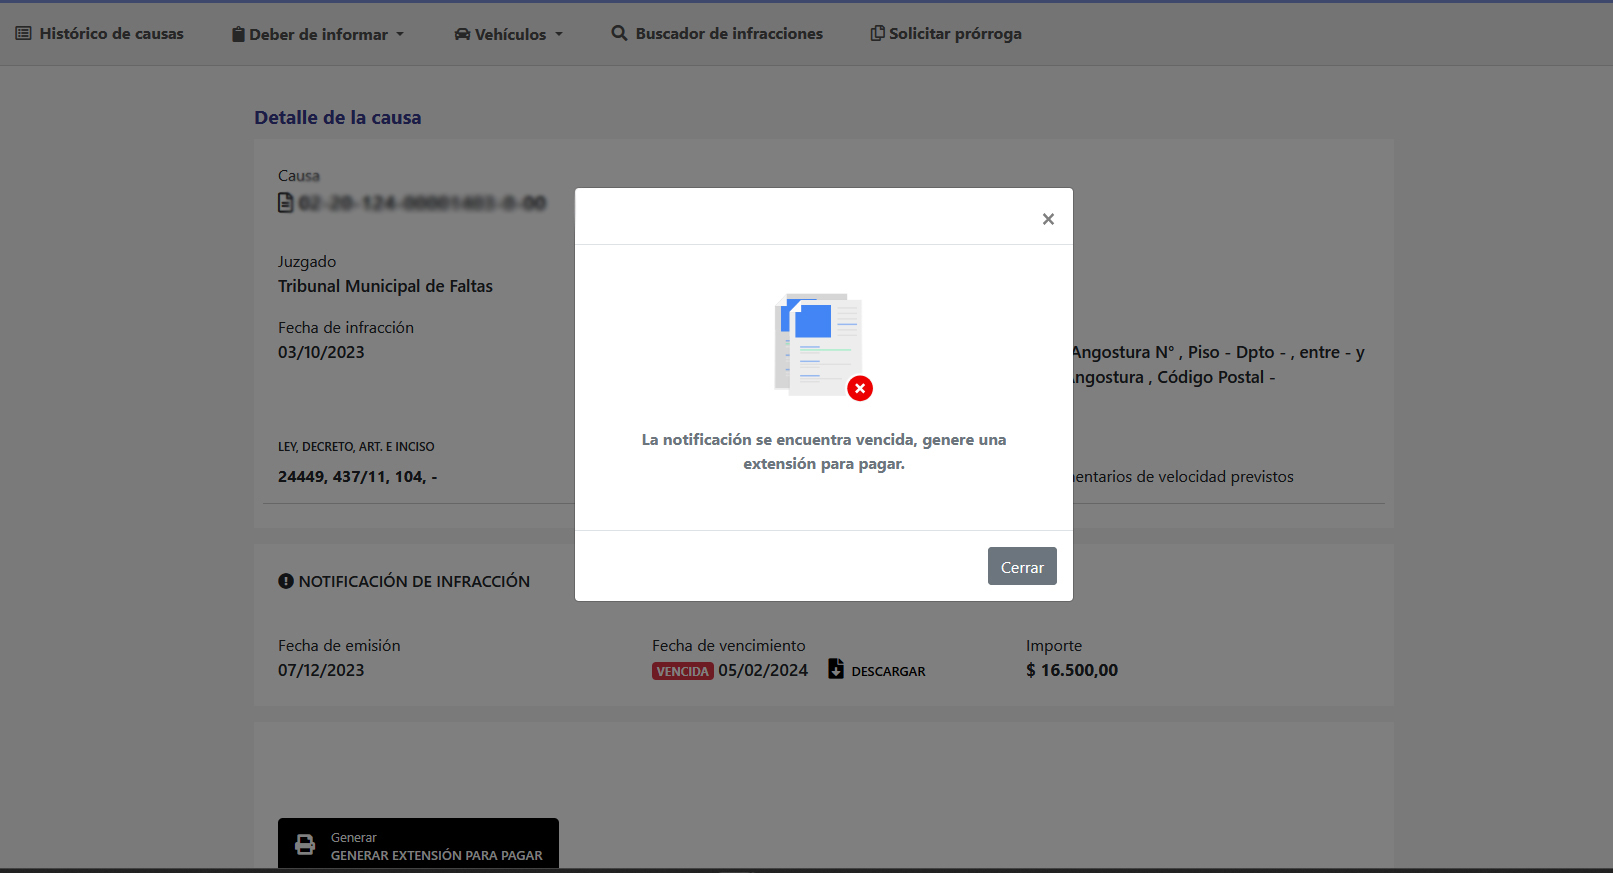Click the exclamation icon beside Notificación de infracción
Image resolution: width=1613 pixels, height=873 pixels.
pos(286,581)
